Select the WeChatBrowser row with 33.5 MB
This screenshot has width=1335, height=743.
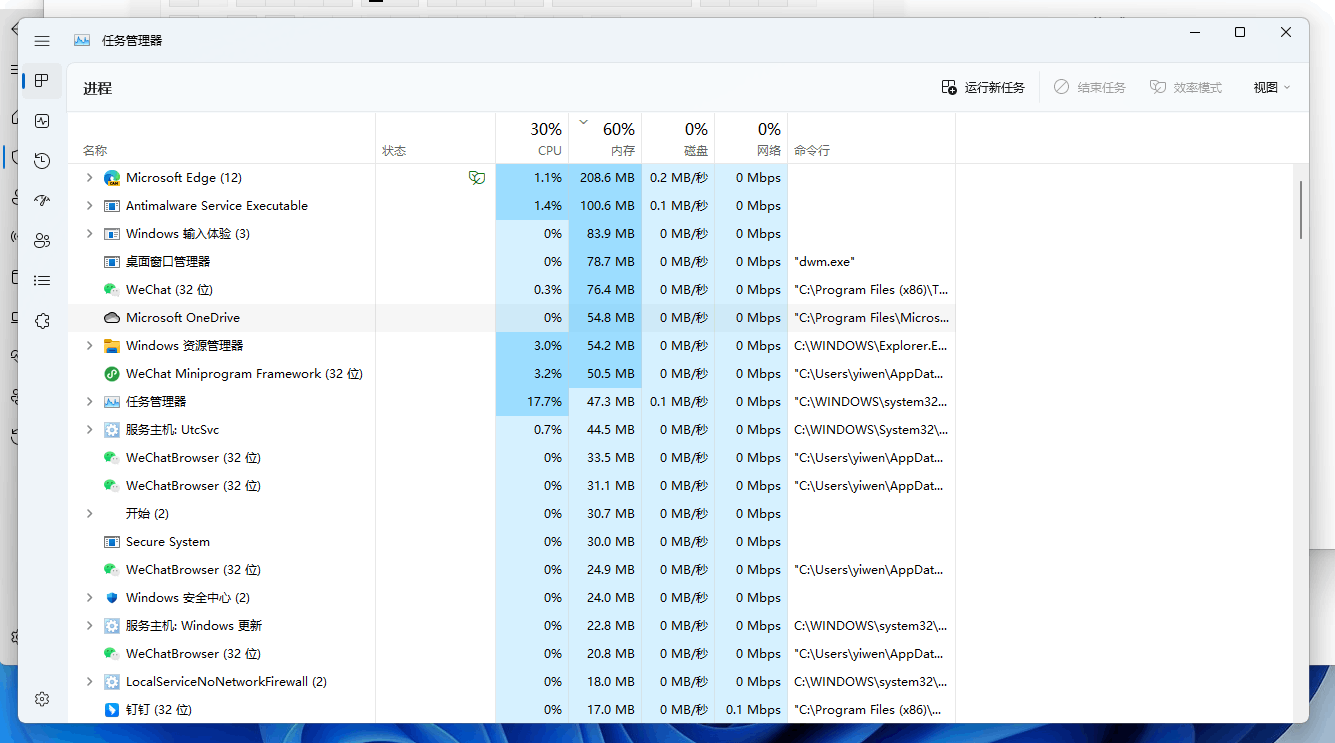pyautogui.click(x=511, y=458)
